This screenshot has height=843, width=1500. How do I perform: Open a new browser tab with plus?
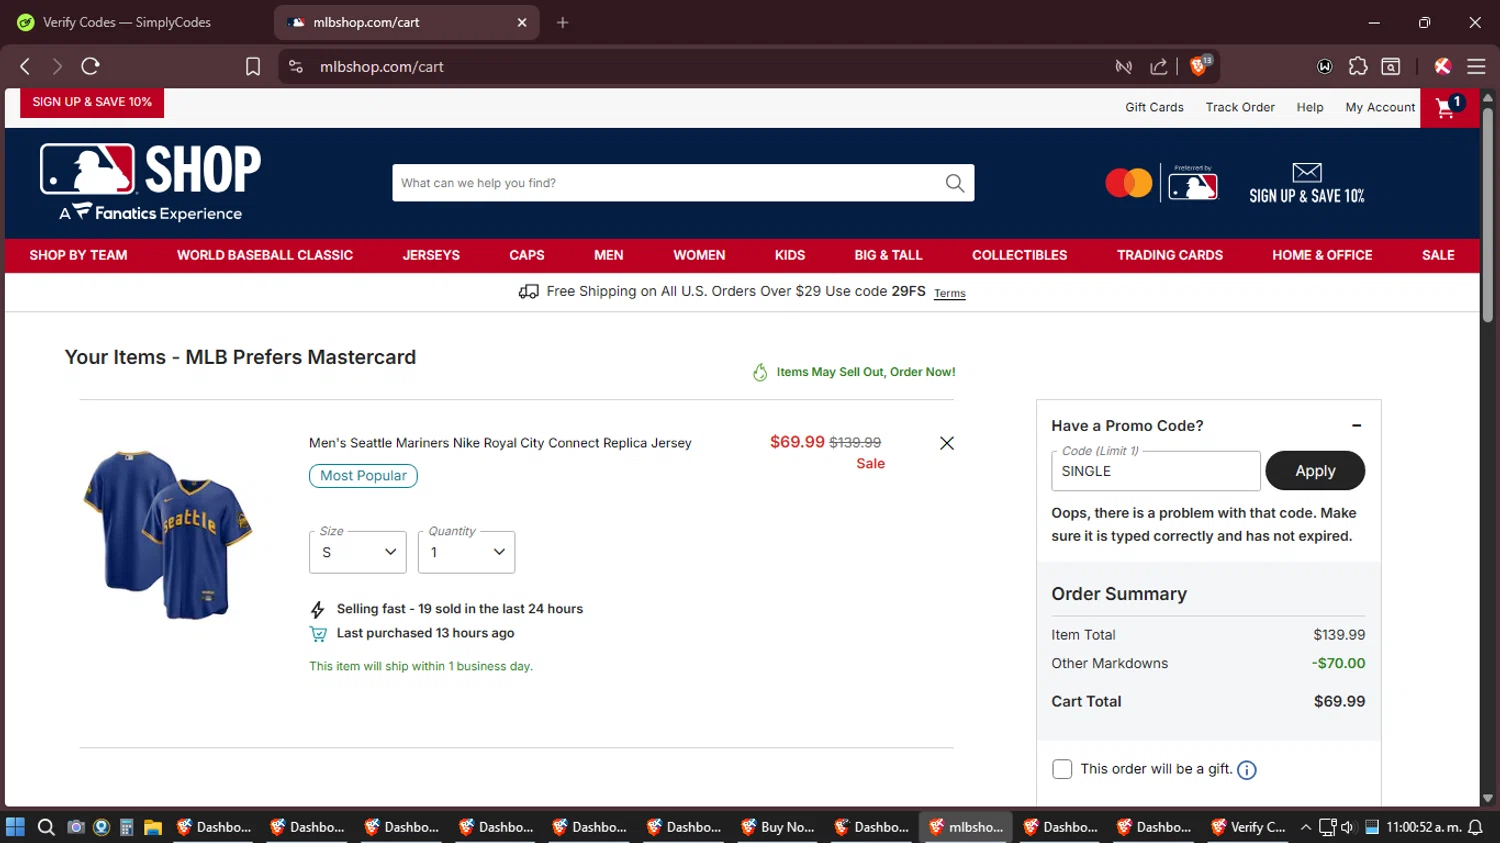click(x=563, y=22)
